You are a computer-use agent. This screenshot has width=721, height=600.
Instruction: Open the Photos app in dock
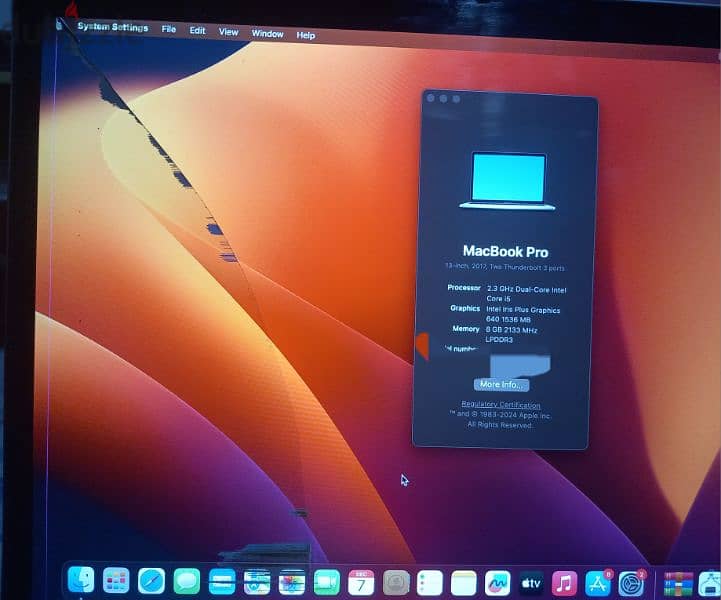coord(292,583)
